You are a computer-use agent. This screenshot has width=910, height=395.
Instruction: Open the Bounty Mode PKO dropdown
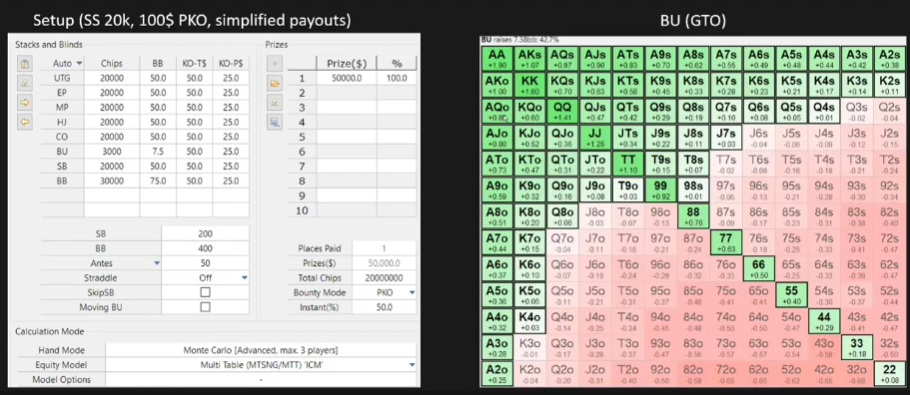tap(412, 292)
